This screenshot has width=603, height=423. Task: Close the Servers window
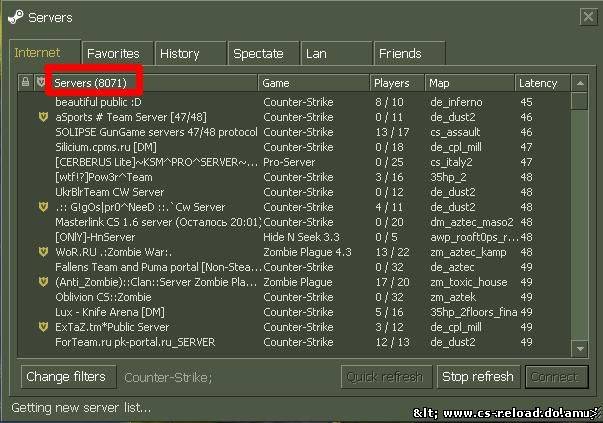pos(588,17)
